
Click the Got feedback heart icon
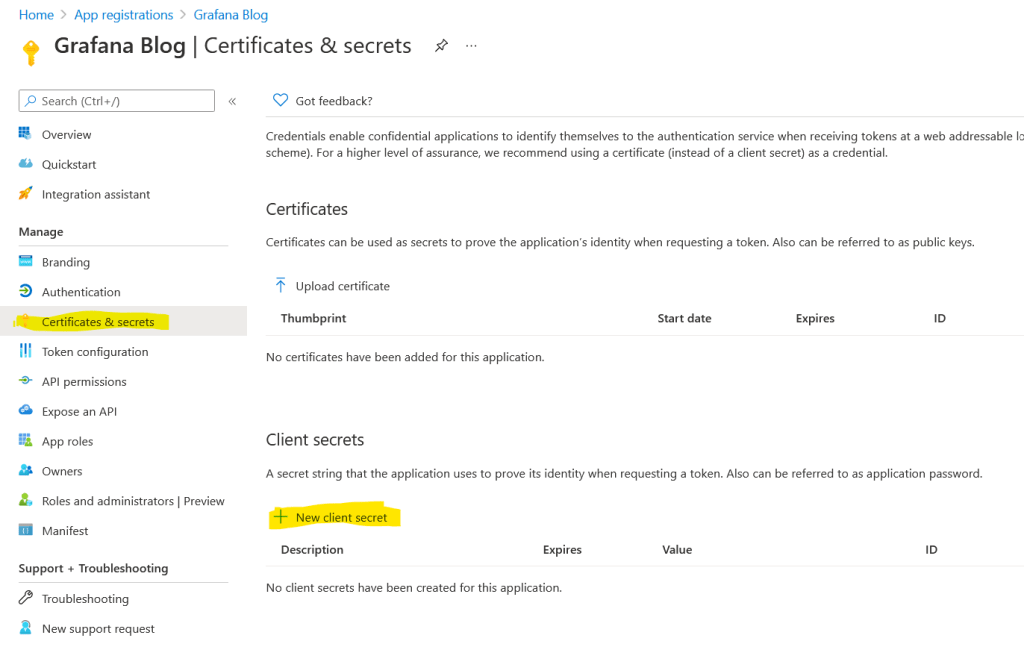(281, 101)
